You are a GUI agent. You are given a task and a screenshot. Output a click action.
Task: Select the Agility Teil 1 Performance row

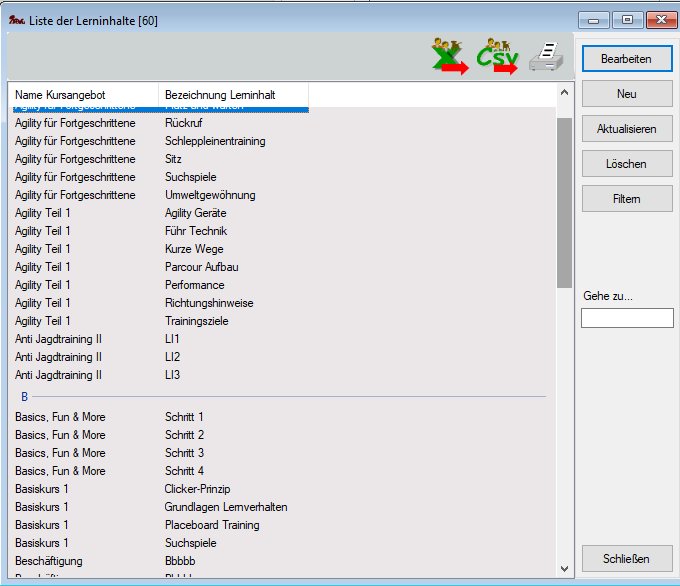tap(194, 285)
